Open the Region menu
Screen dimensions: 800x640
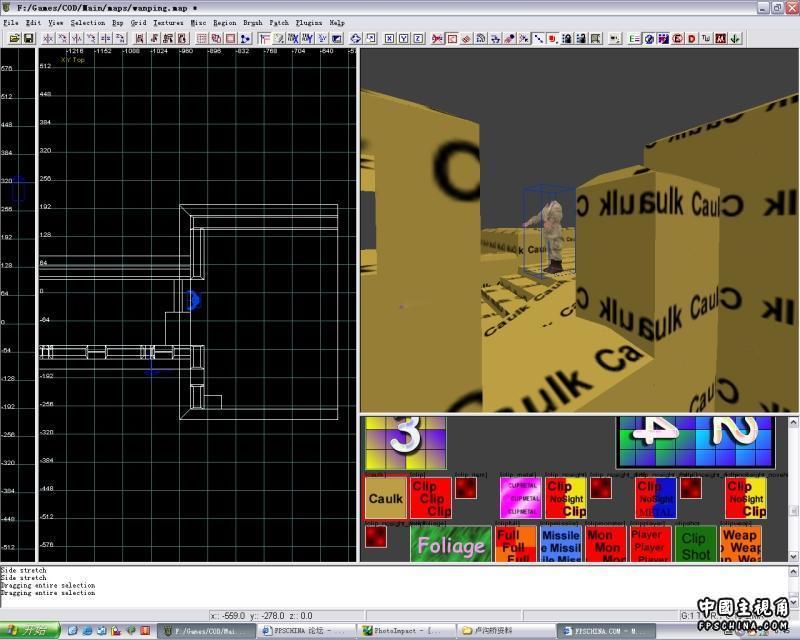(224, 22)
